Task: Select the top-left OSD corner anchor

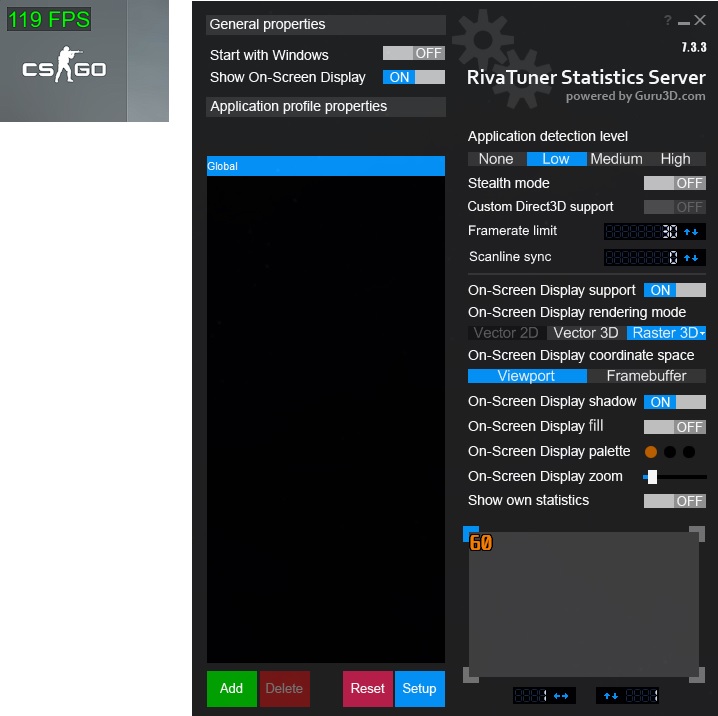Action: coord(470,532)
